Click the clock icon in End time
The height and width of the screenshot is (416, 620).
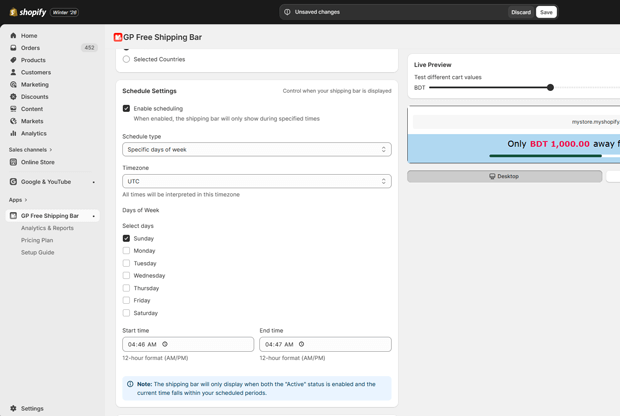click(301, 344)
